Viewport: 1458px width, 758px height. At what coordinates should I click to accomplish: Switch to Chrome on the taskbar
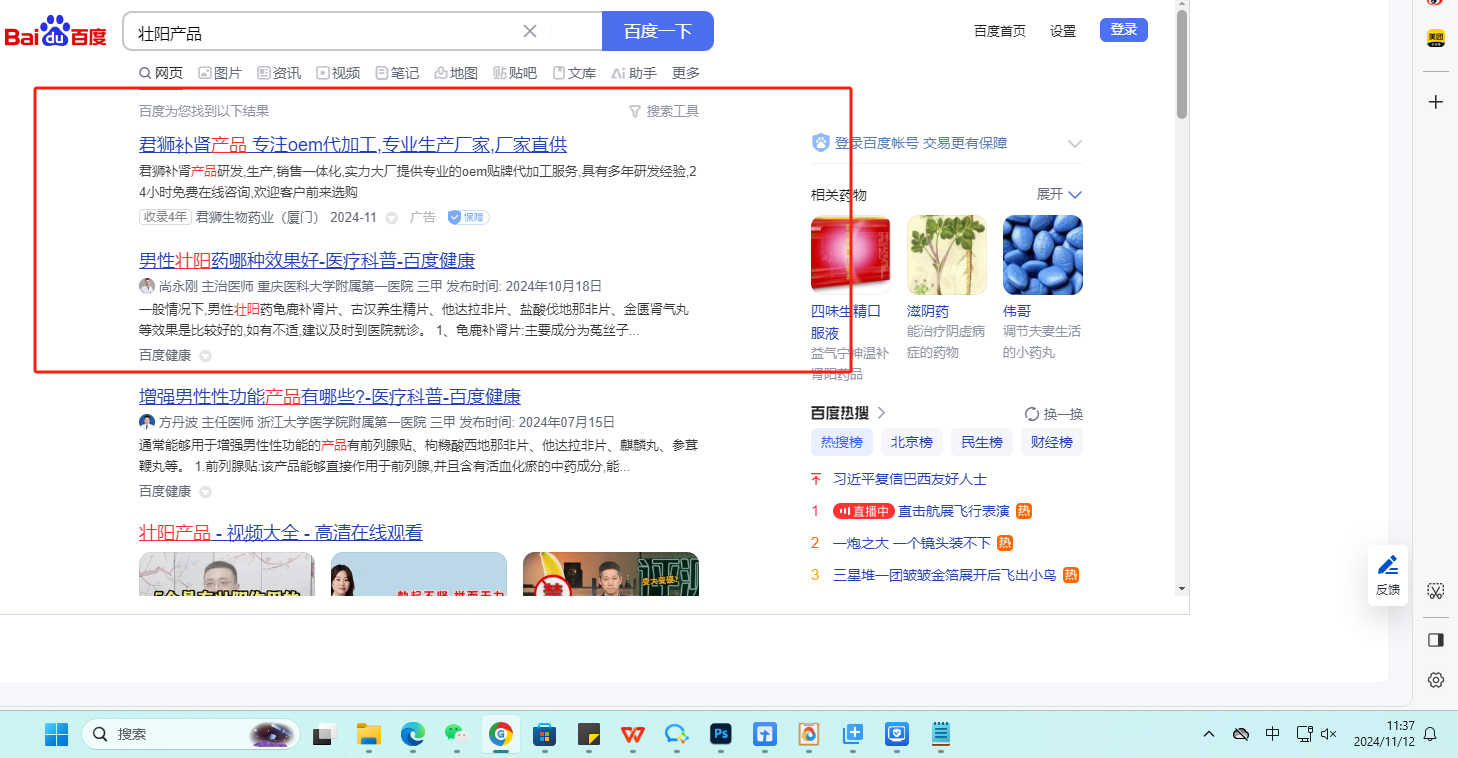[501, 734]
